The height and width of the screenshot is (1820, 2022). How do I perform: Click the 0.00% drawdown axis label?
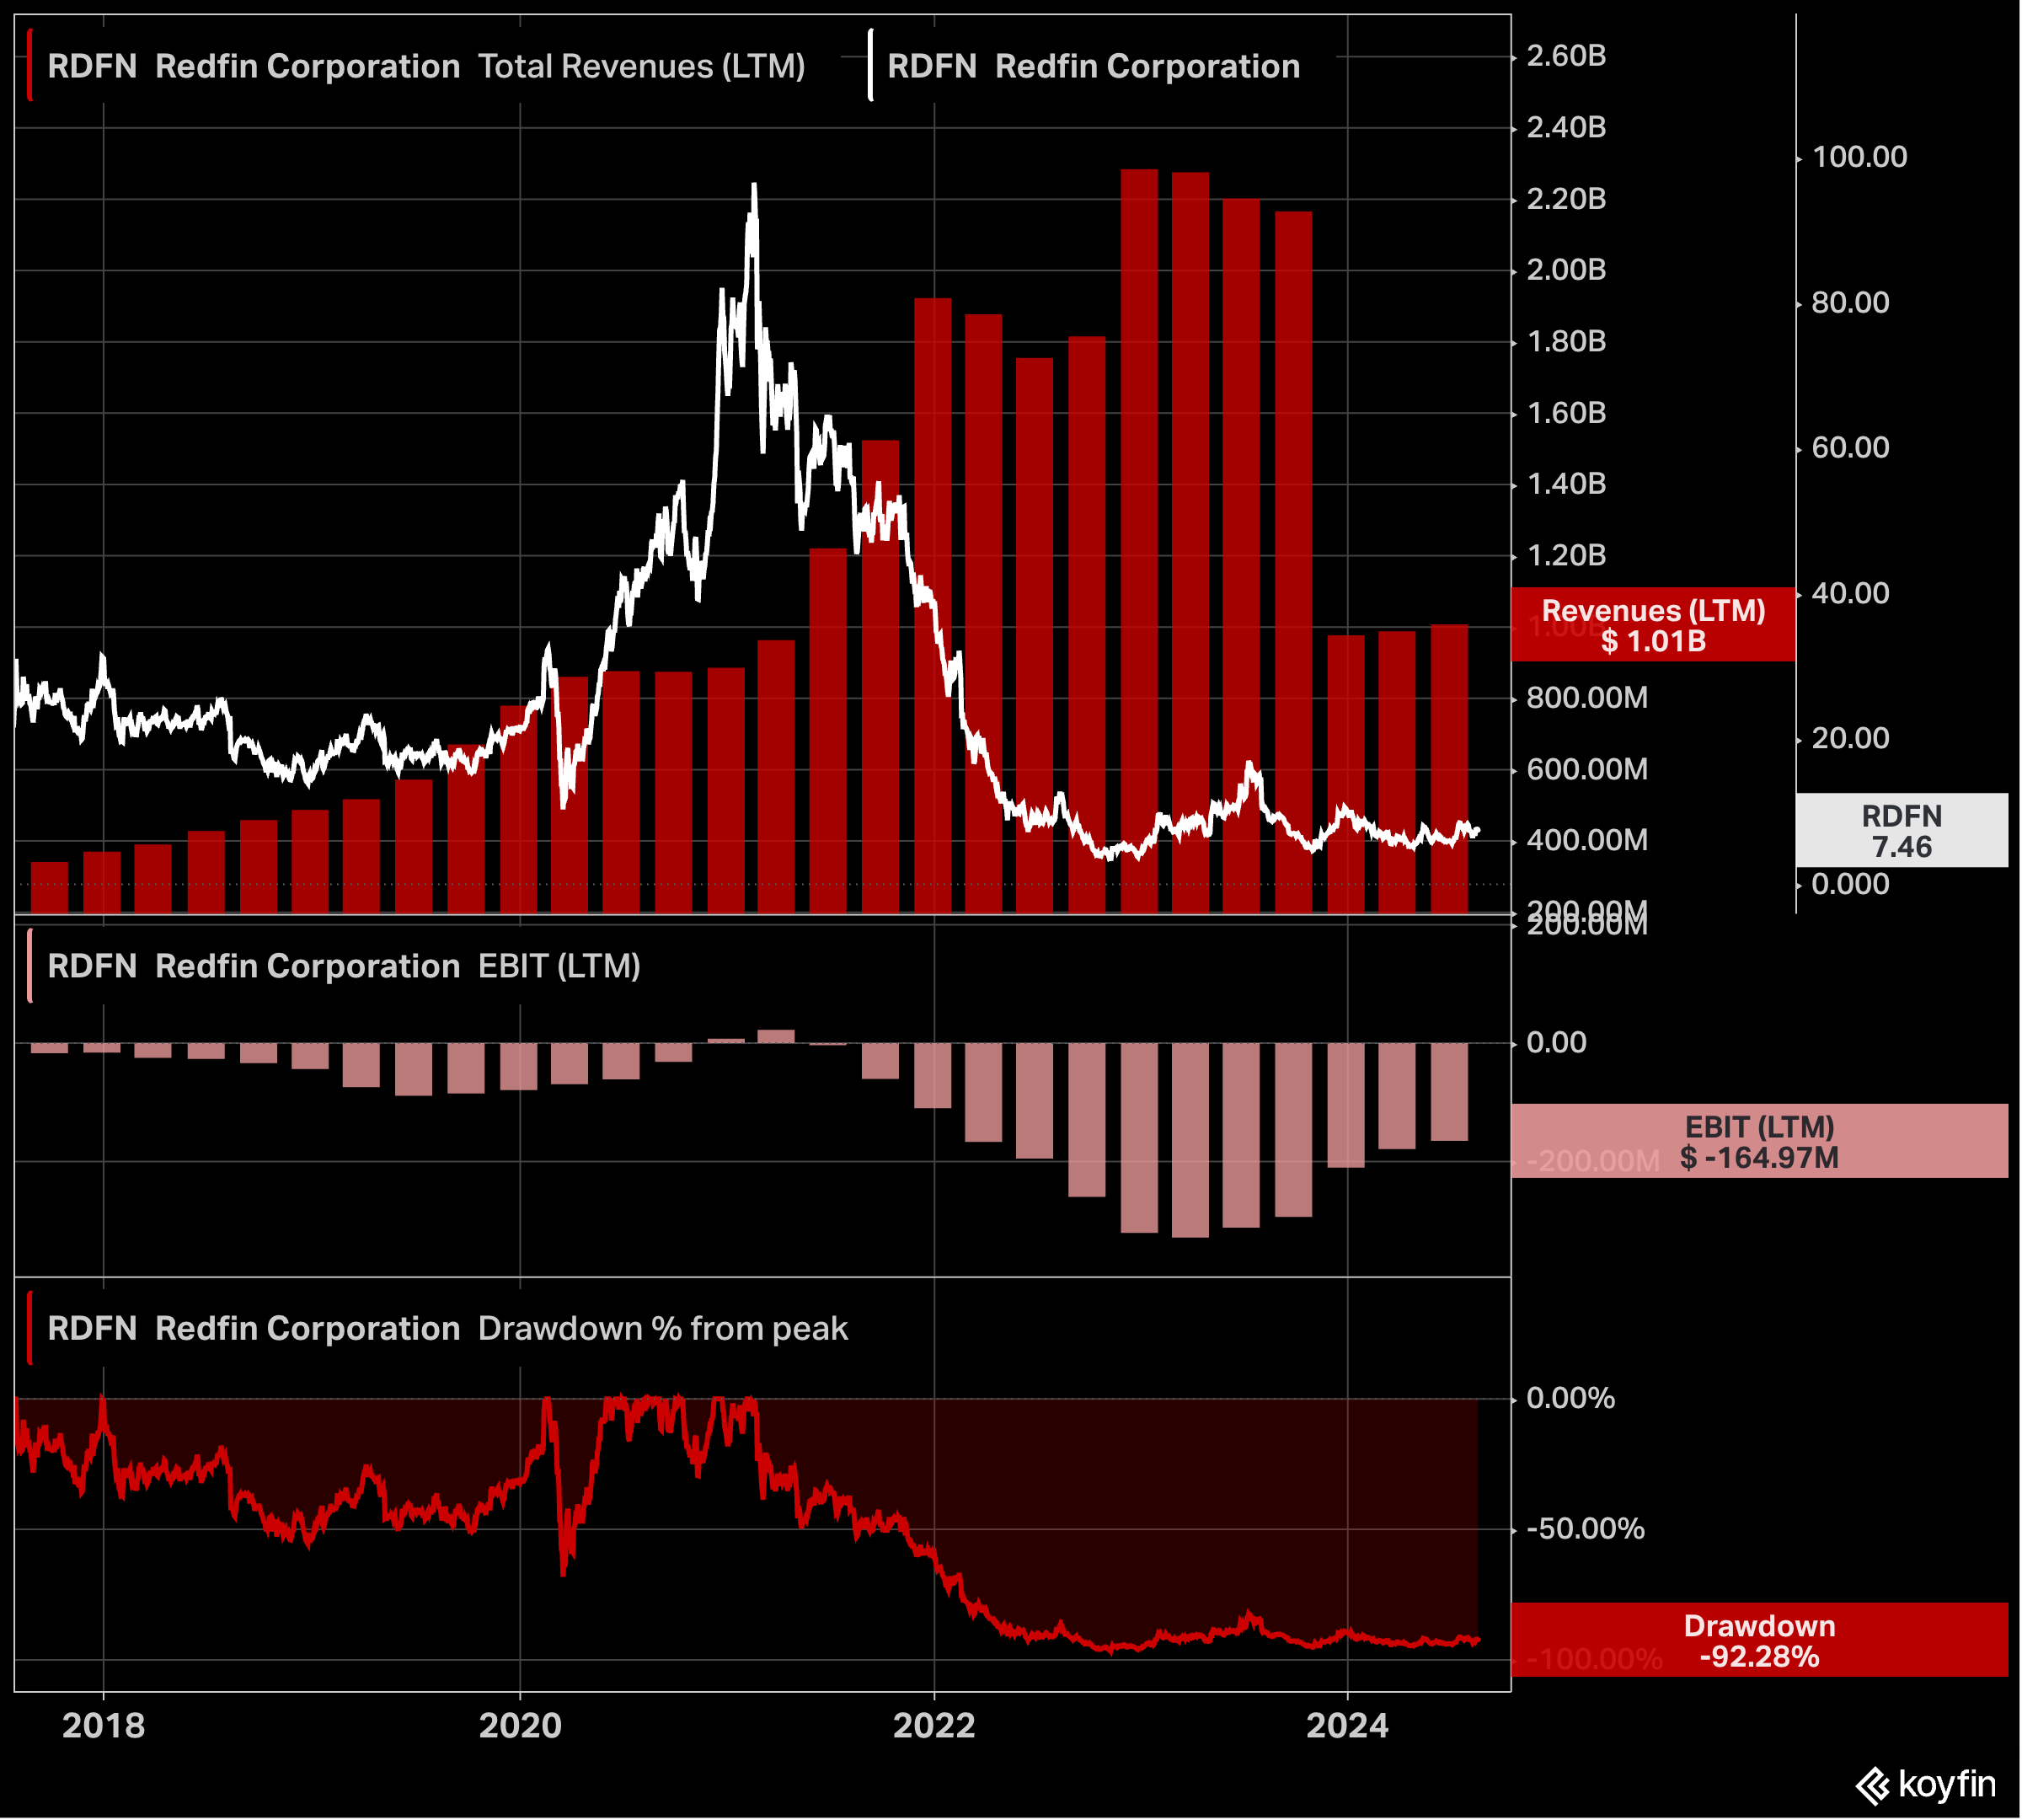click(1570, 1399)
